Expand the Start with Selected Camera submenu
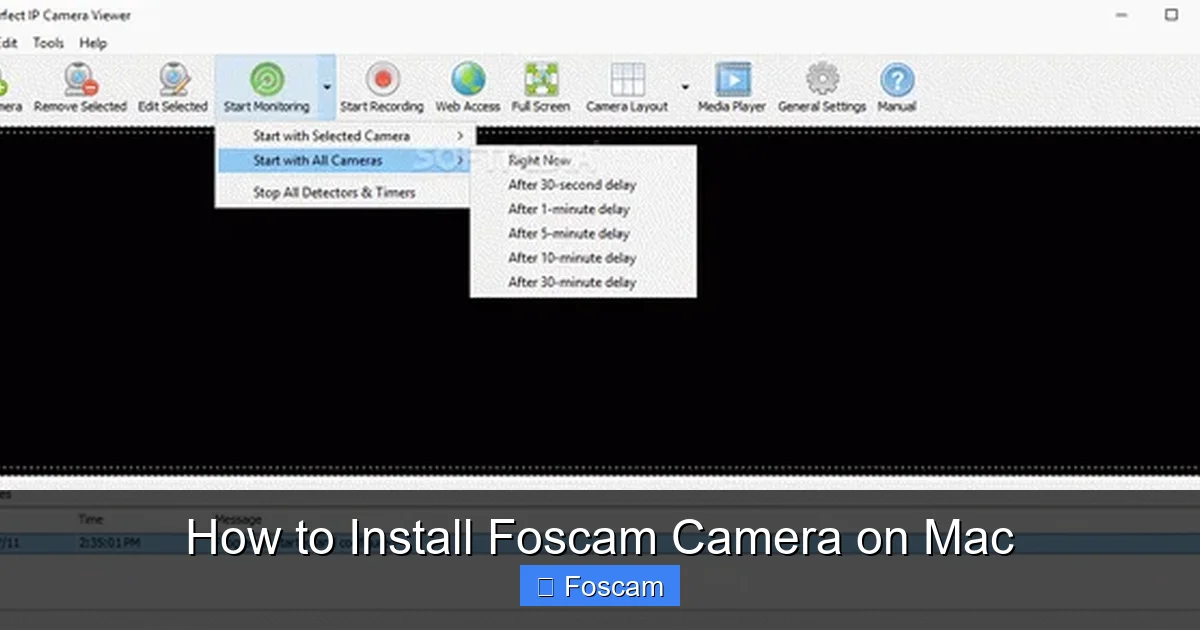Viewport: 1200px width, 630px height. [332, 135]
